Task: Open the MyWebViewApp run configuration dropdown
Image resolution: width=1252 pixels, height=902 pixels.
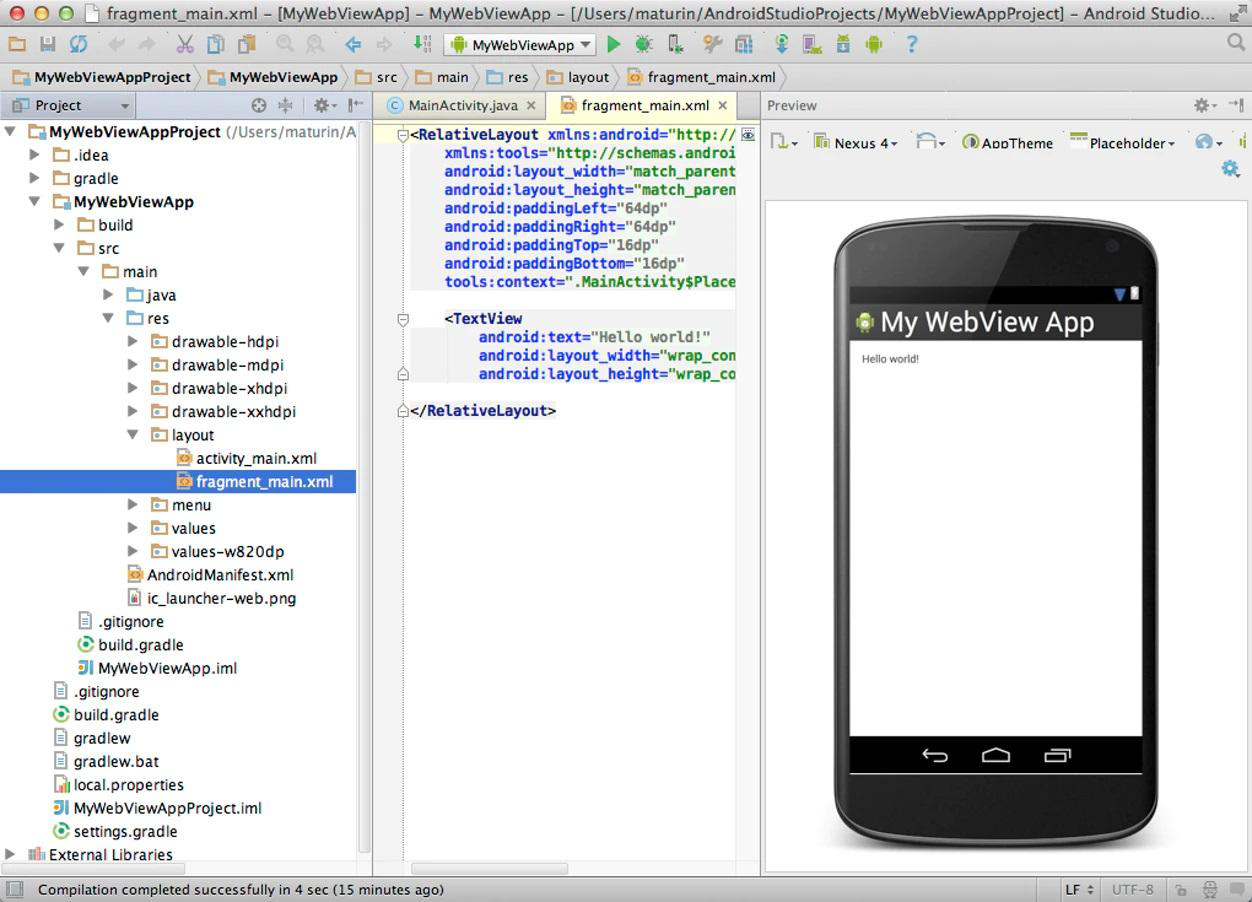Action: pos(520,45)
